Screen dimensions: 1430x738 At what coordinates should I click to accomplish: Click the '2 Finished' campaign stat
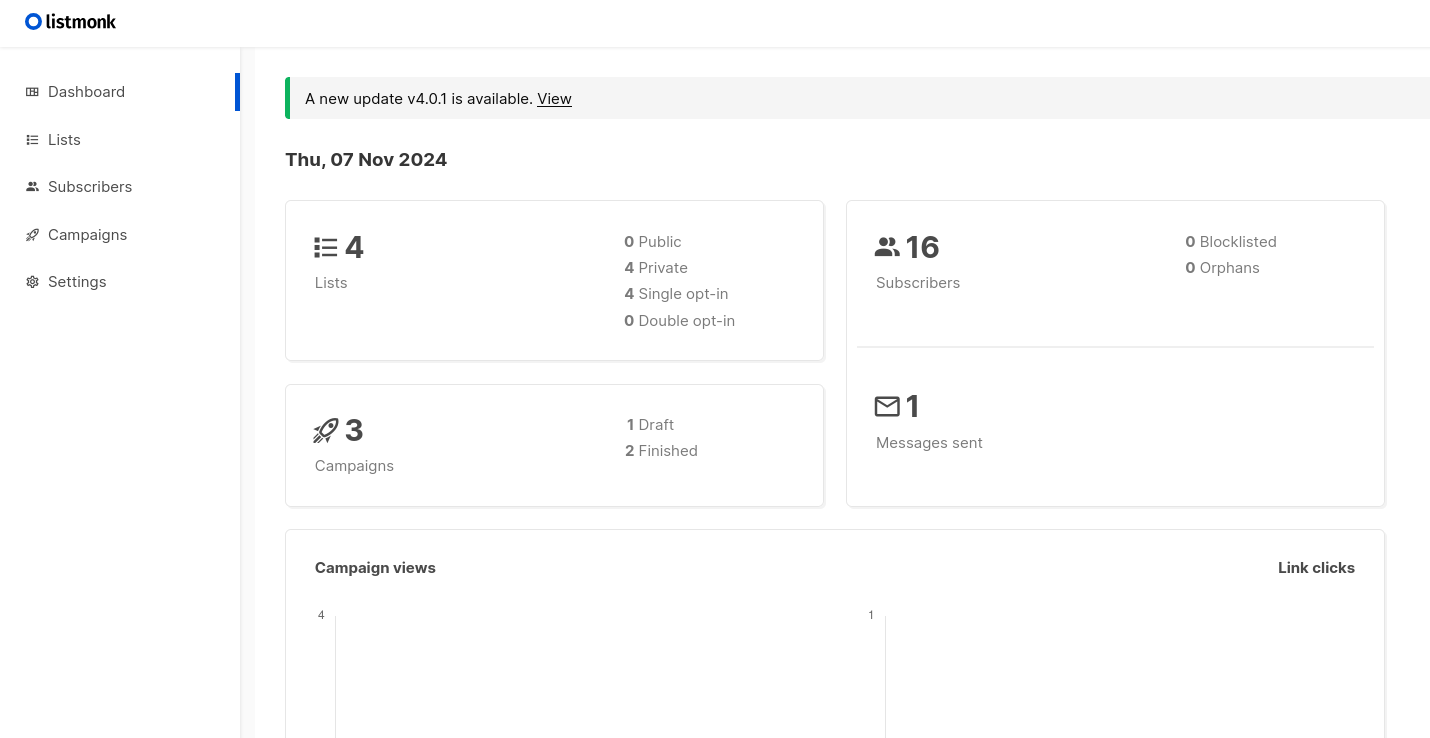661,451
